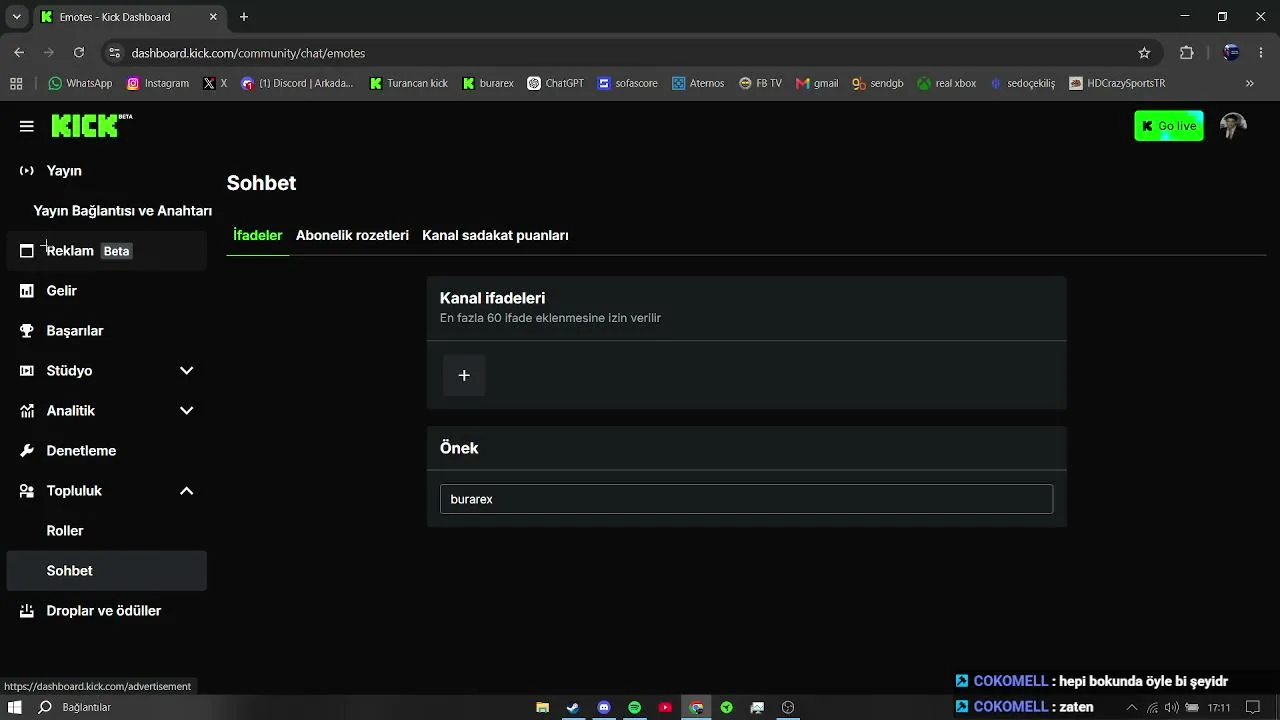Open the ChatGPT bookmark
Screen dimensions: 1280x720
555,83
